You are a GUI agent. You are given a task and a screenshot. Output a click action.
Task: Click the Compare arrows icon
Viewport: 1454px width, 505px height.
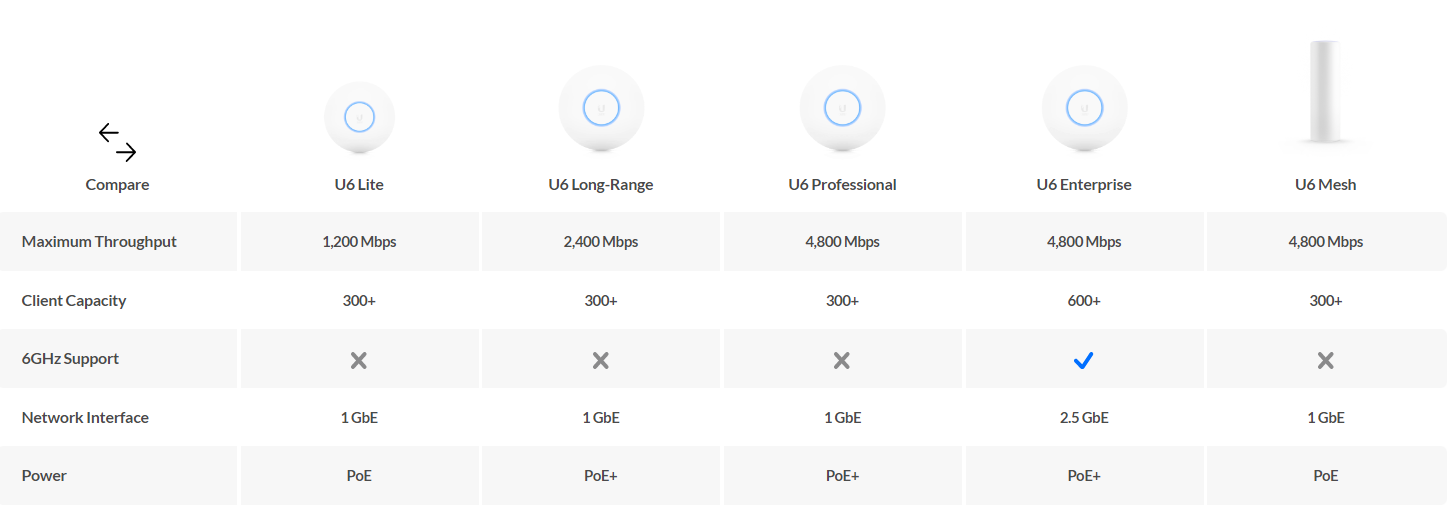117,142
